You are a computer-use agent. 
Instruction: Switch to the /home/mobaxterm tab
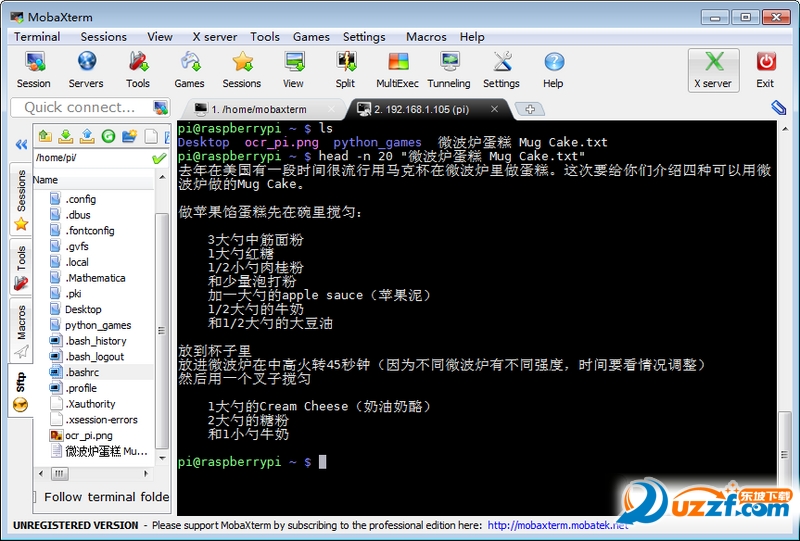(x=259, y=109)
